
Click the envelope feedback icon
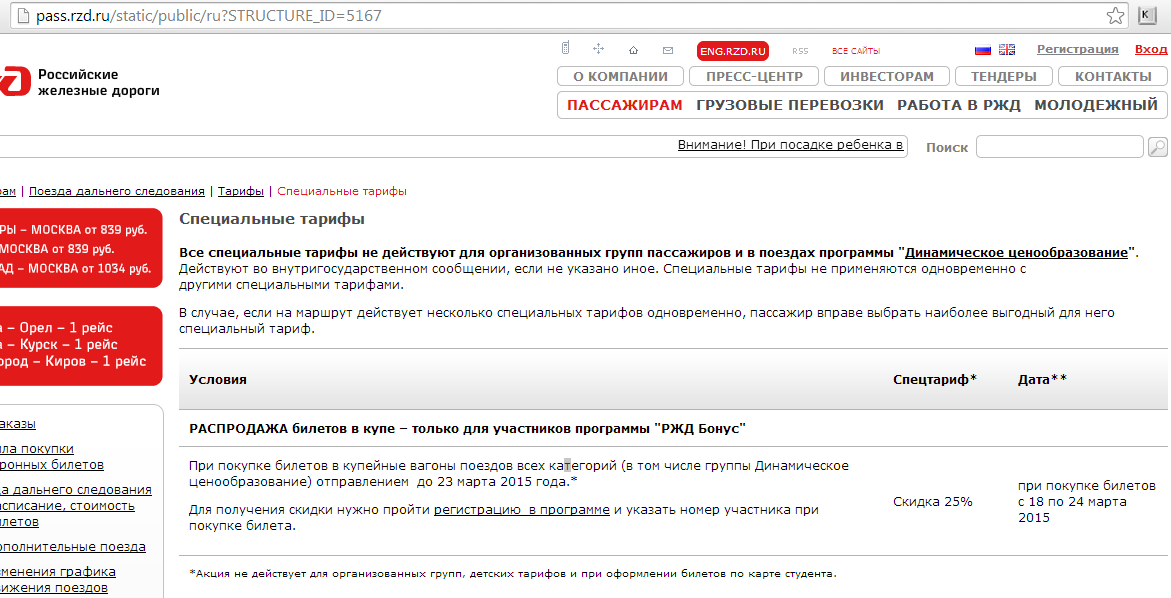tap(667, 50)
